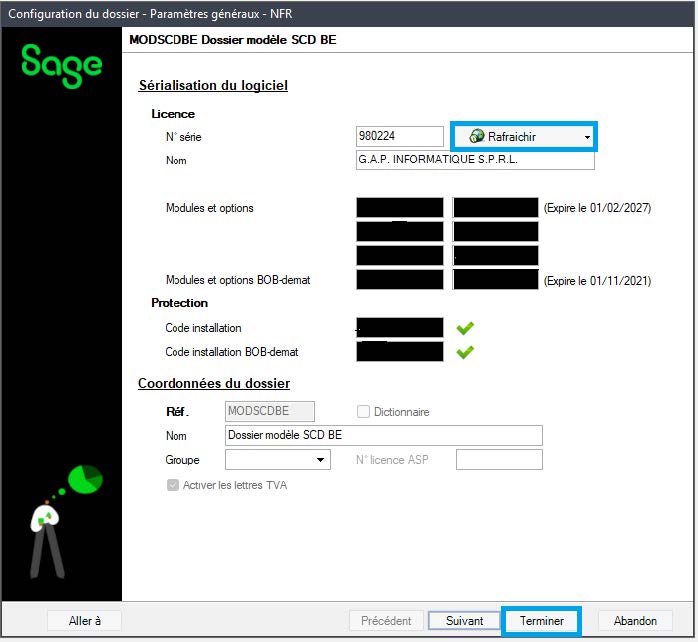Click green checkmark beside Code installation BOB-demat
This screenshot has height=642, width=698.
[465, 352]
